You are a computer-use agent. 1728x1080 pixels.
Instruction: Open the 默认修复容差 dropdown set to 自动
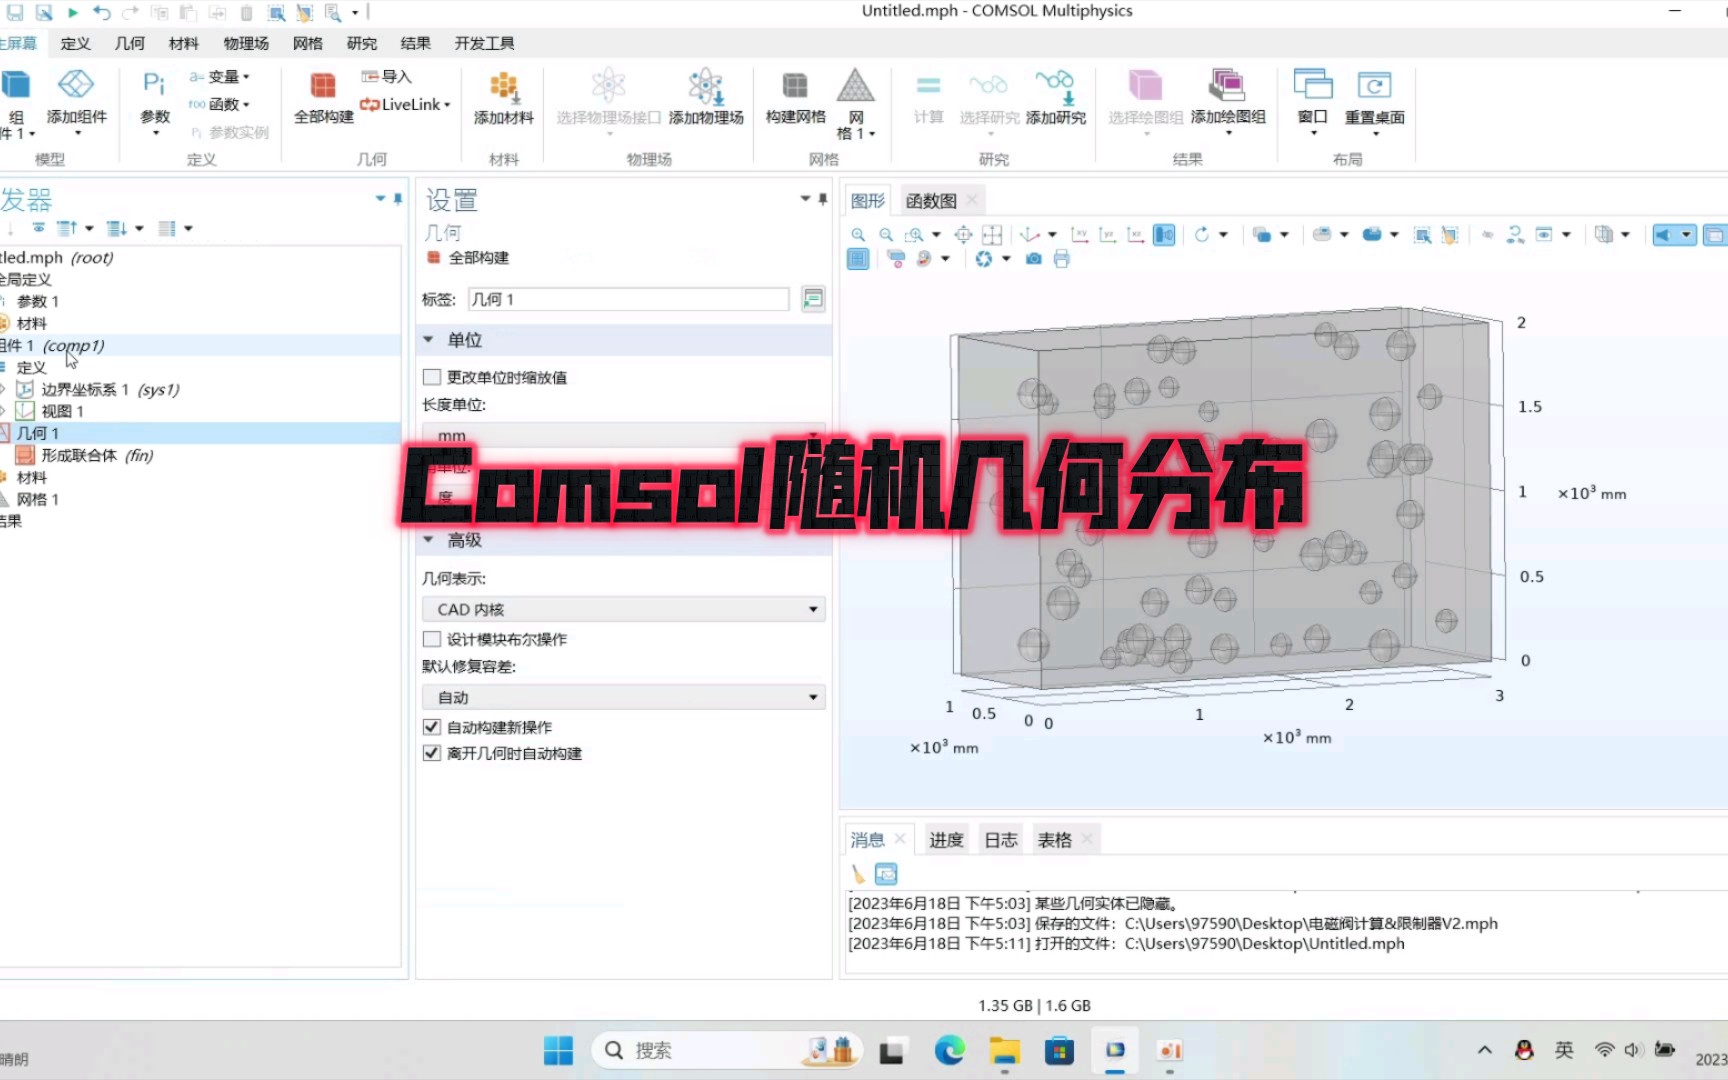[x=622, y=696]
